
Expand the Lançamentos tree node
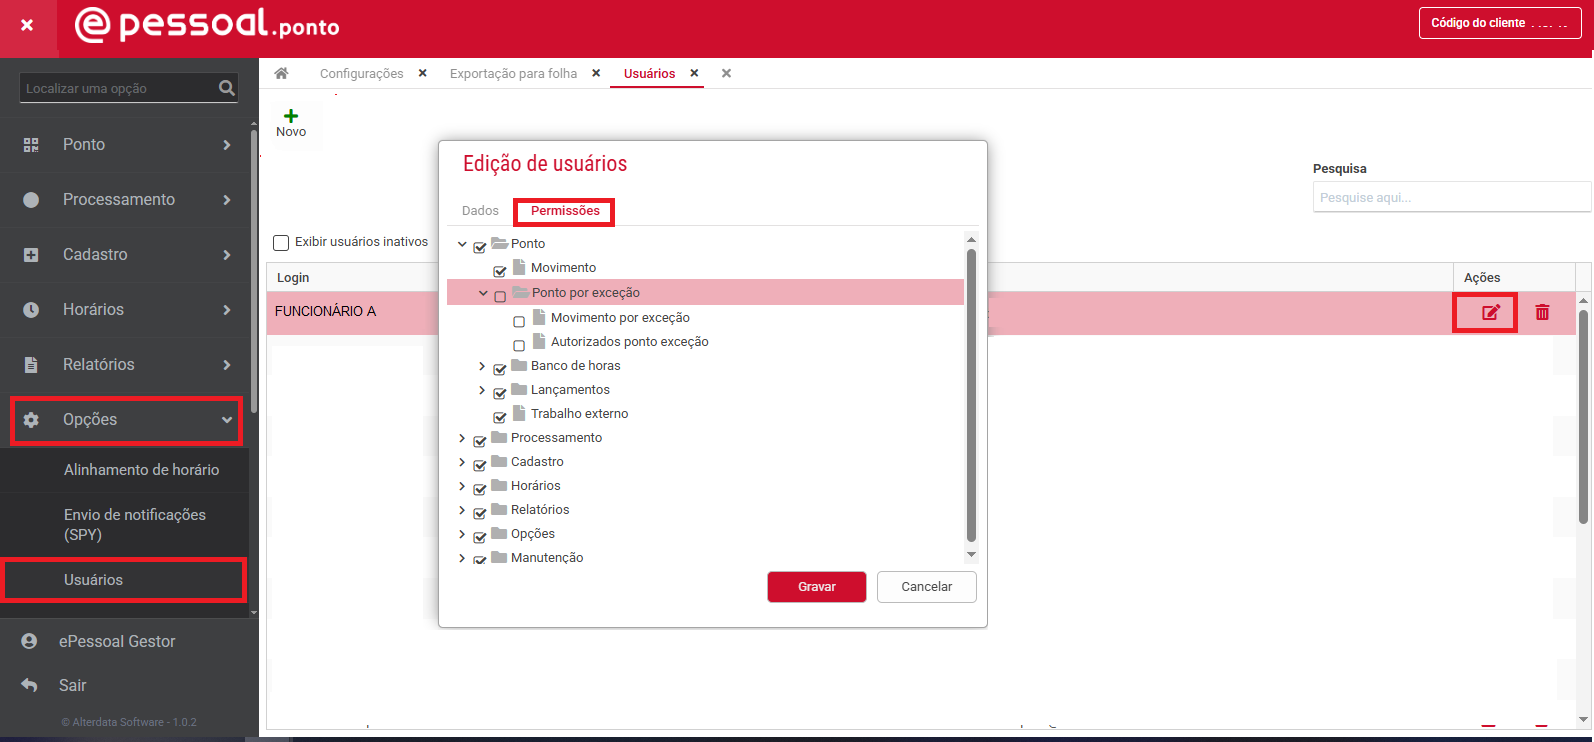pyautogui.click(x=482, y=390)
